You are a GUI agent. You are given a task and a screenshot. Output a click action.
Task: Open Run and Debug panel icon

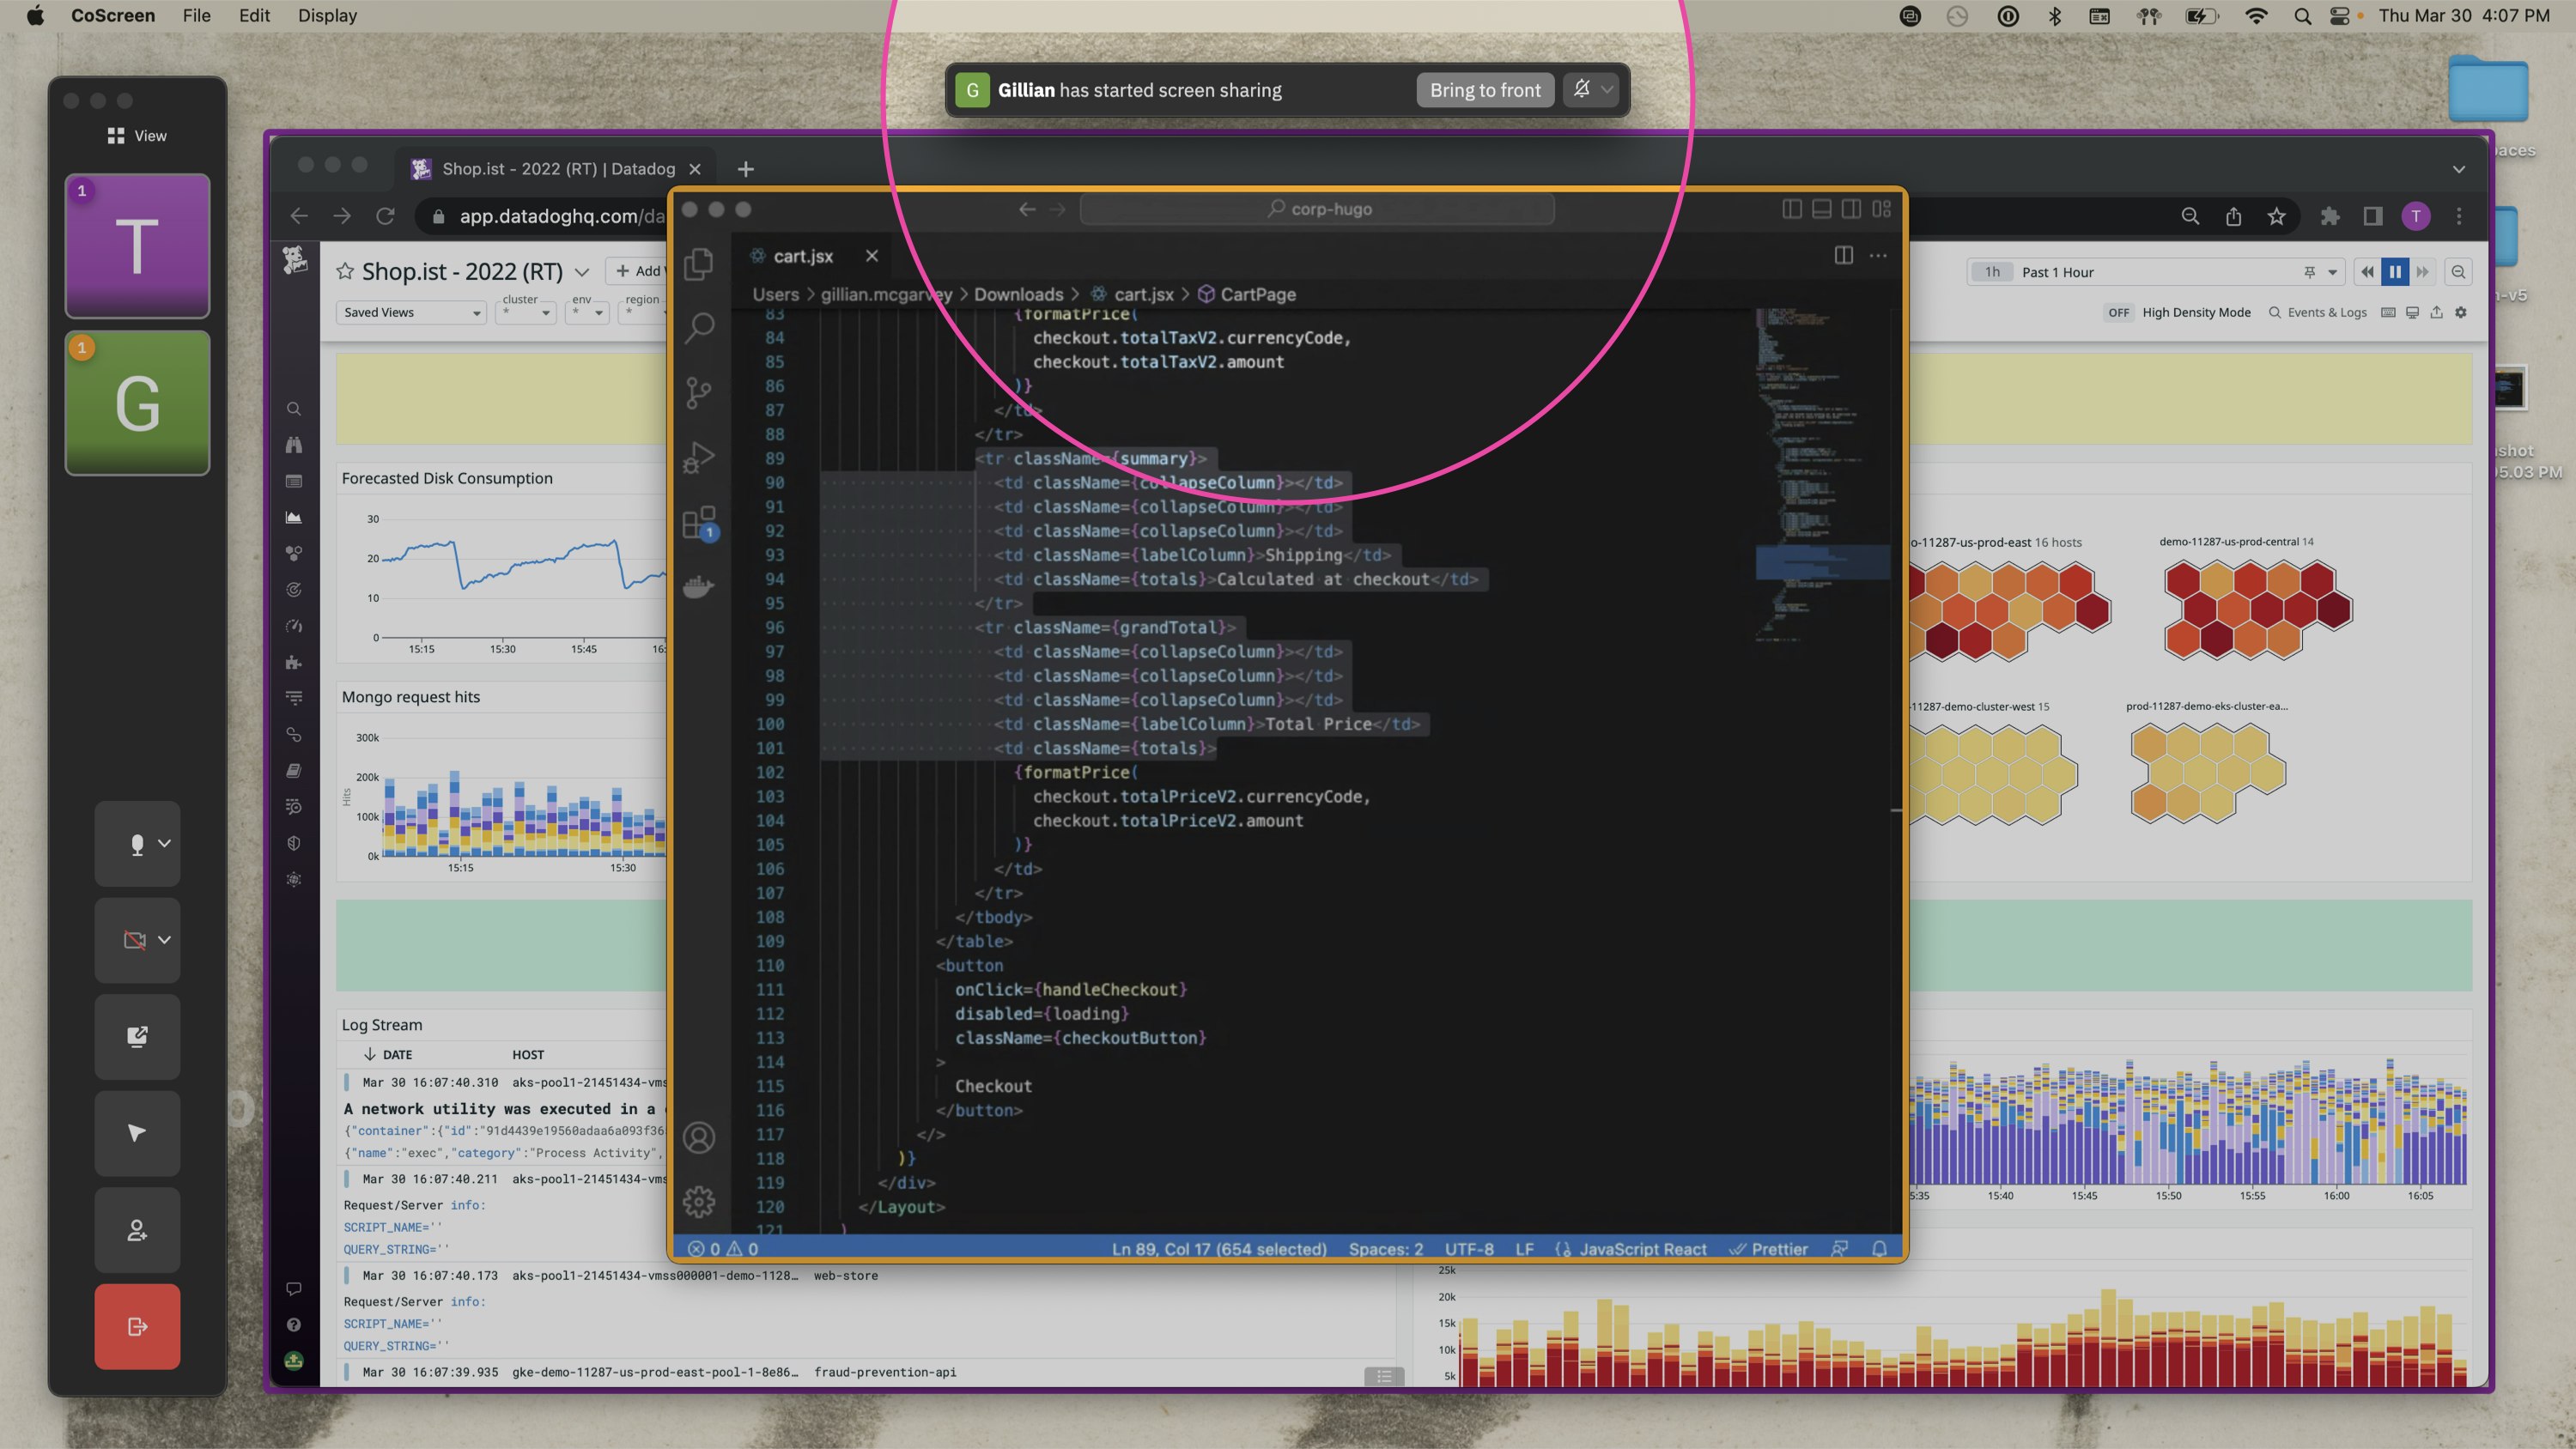coord(699,457)
